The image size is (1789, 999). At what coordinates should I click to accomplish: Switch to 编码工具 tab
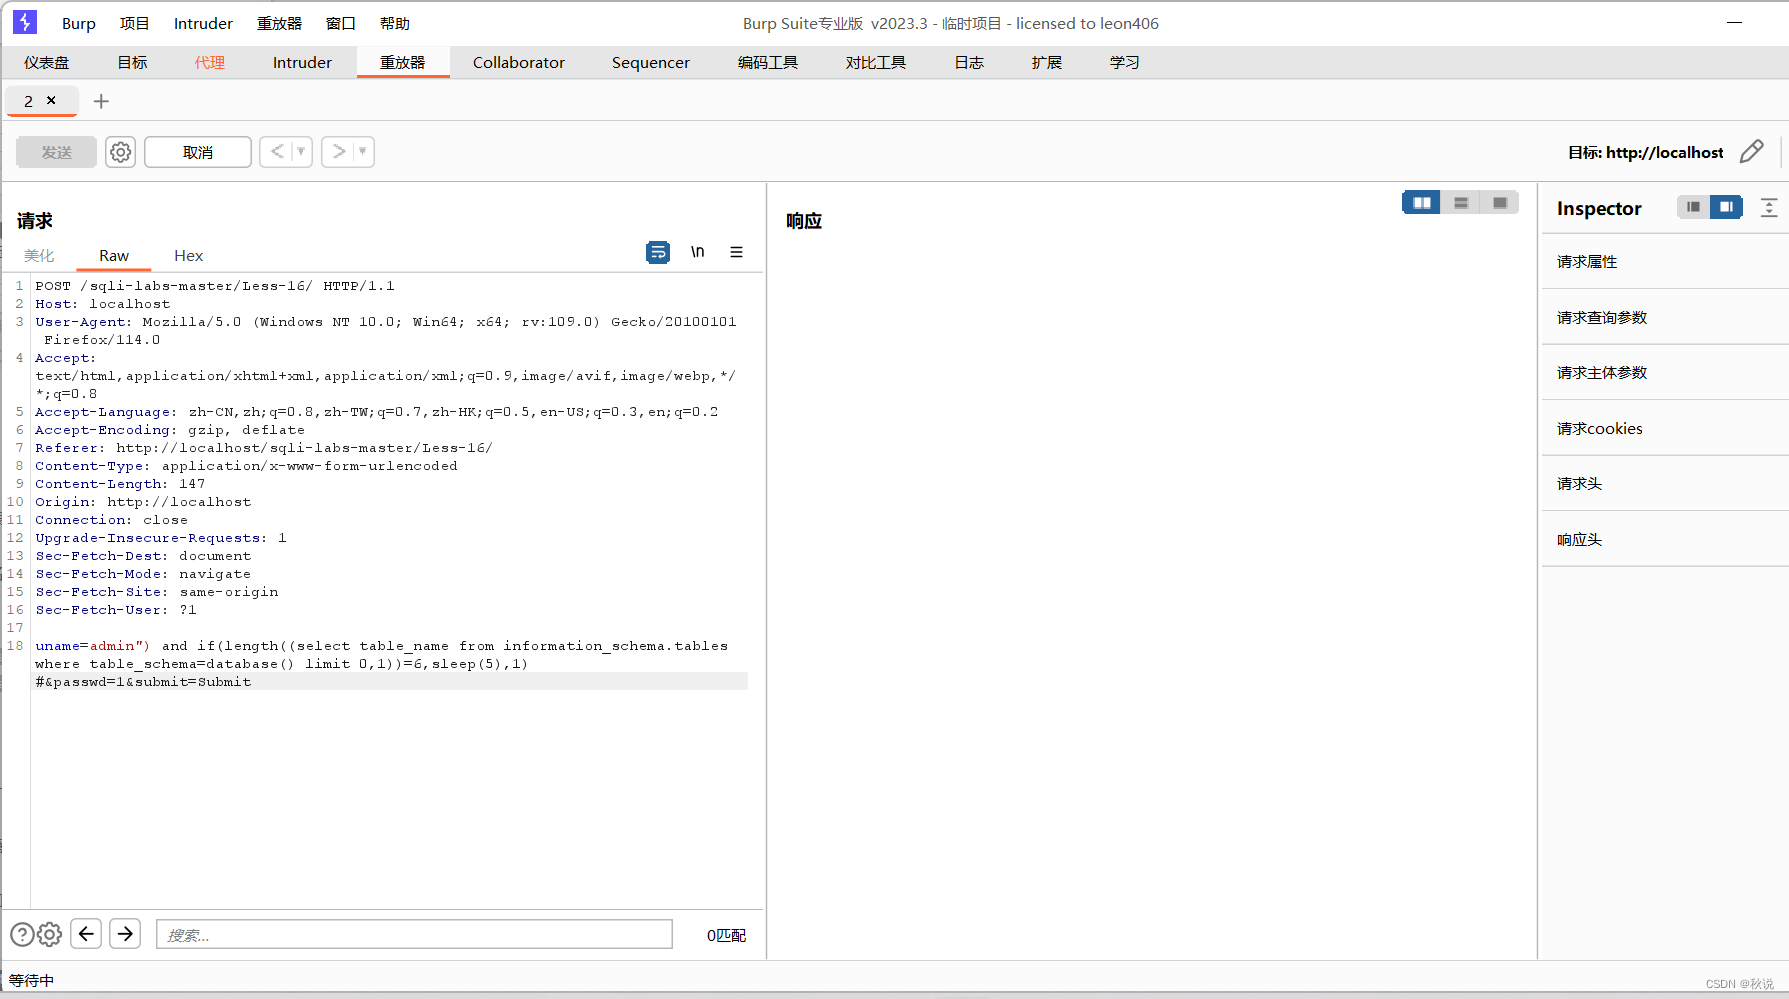click(x=768, y=62)
